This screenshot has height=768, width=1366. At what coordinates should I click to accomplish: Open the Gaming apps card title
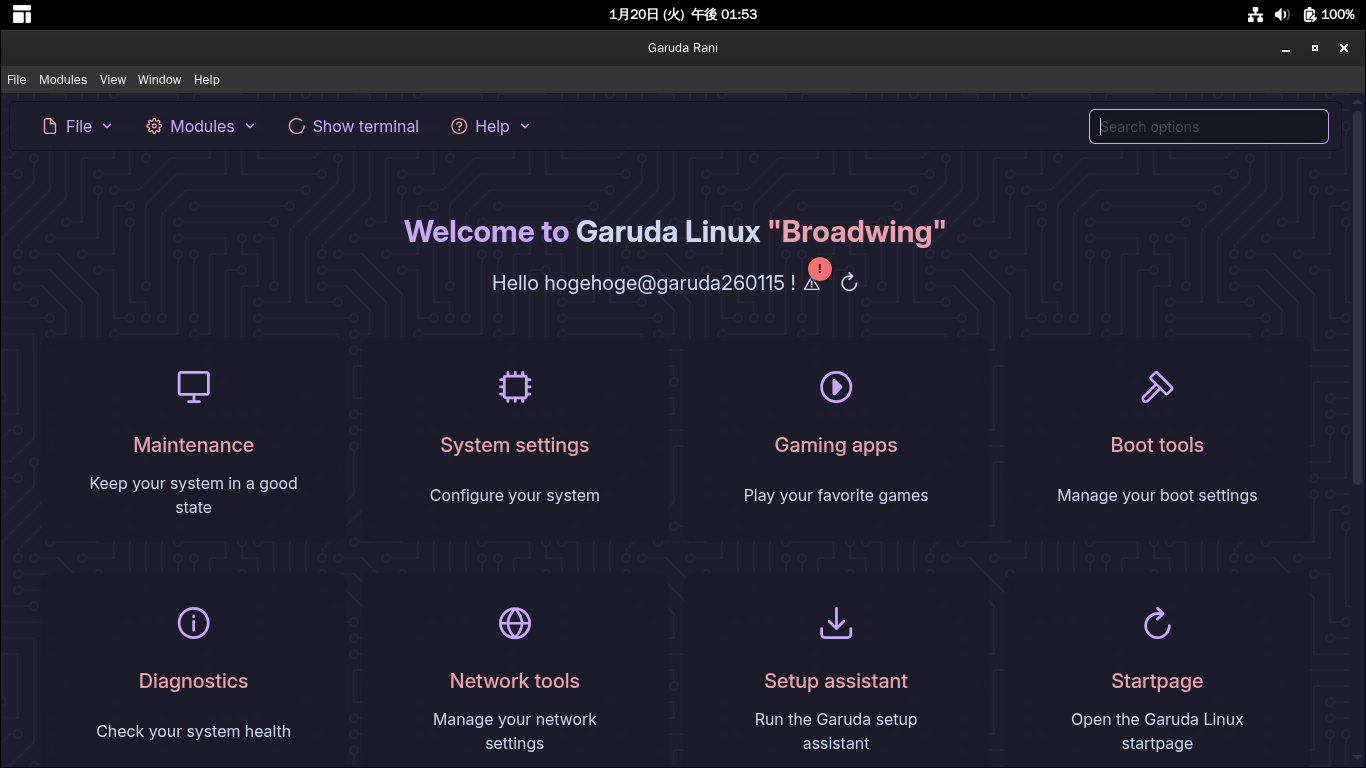click(x=836, y=445)
